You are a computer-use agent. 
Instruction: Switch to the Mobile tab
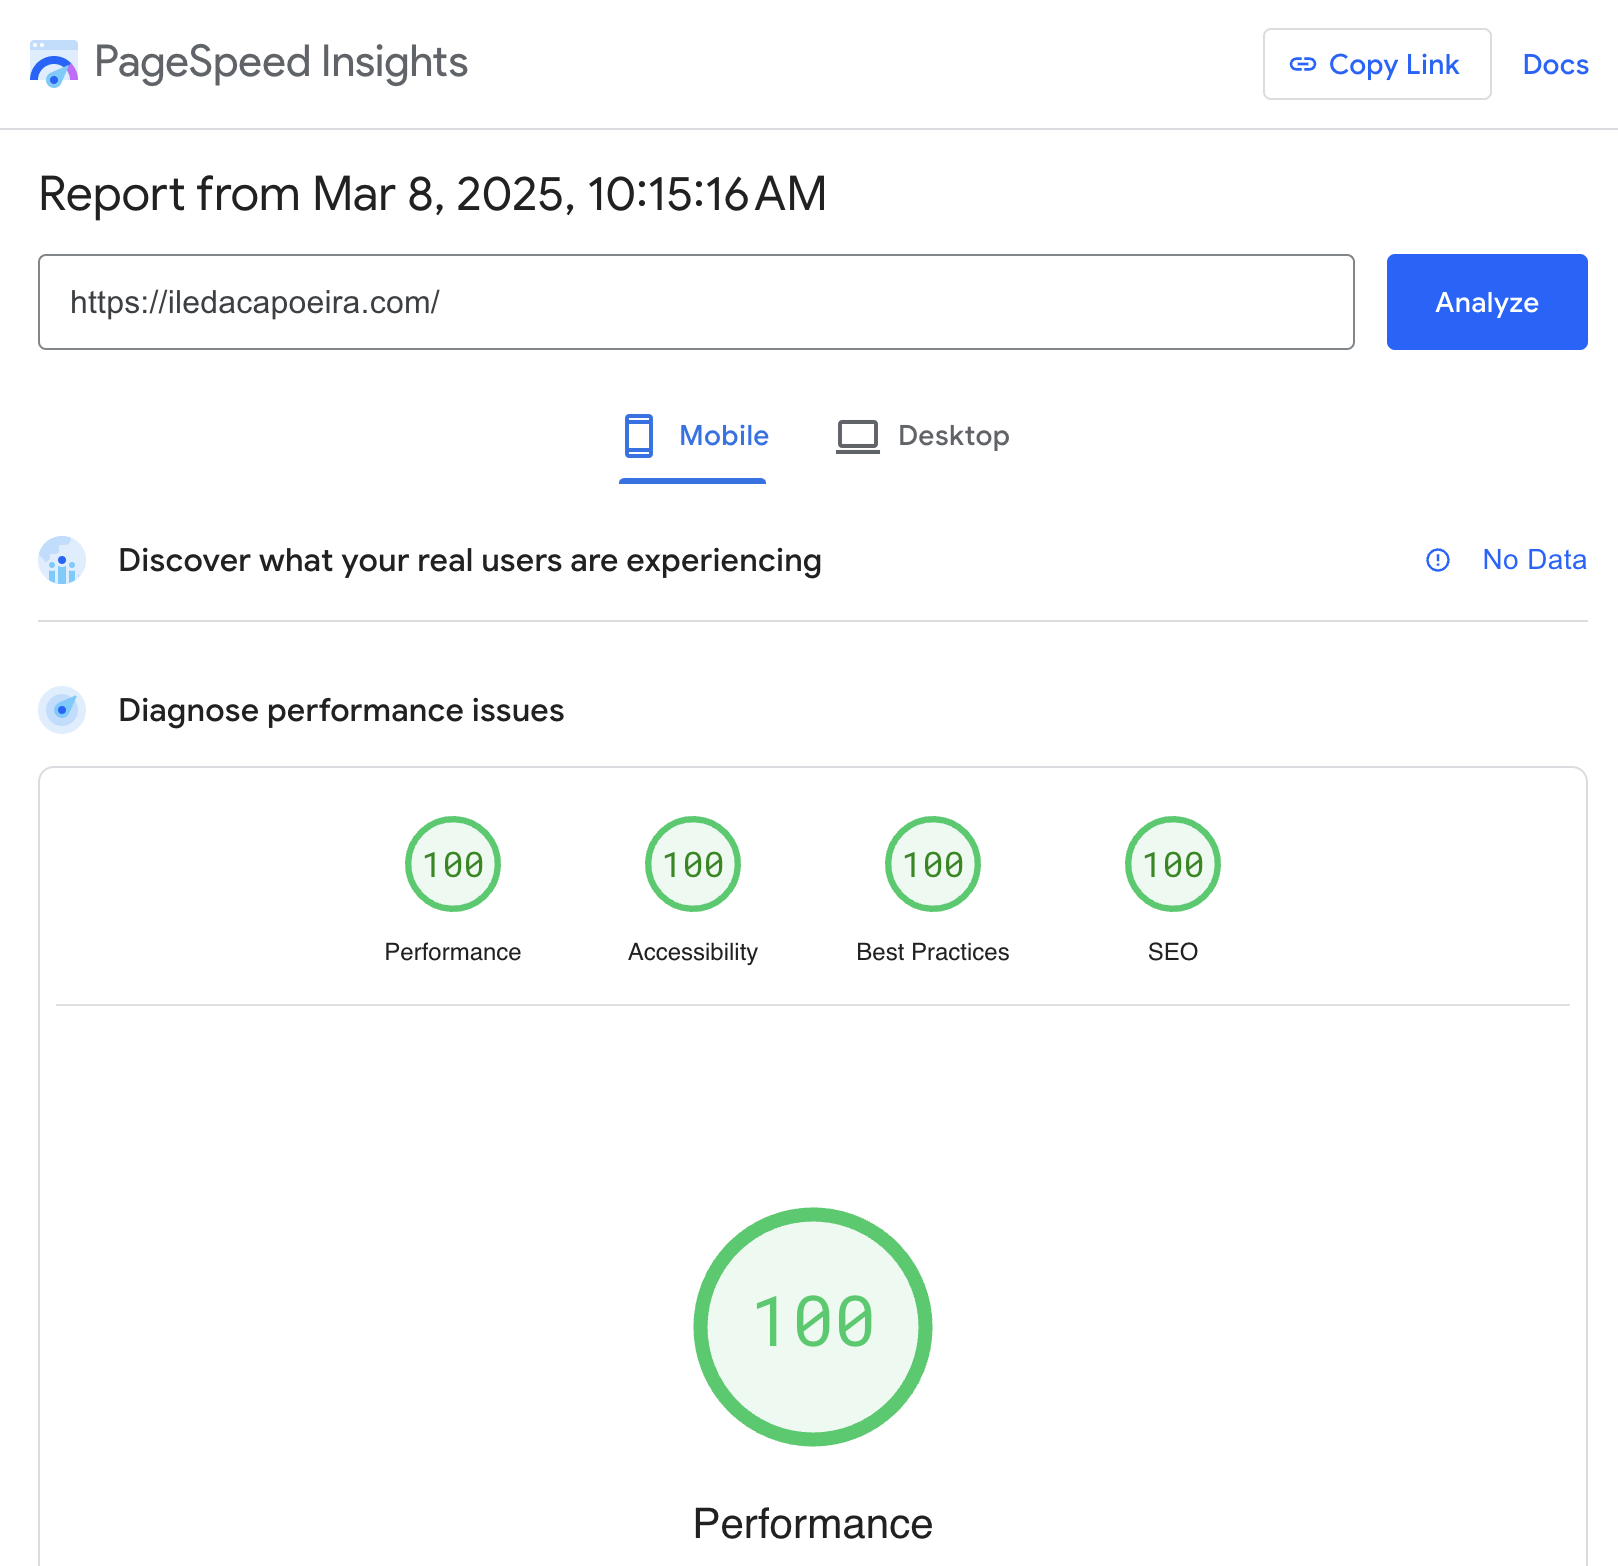[x=693, y=437]
